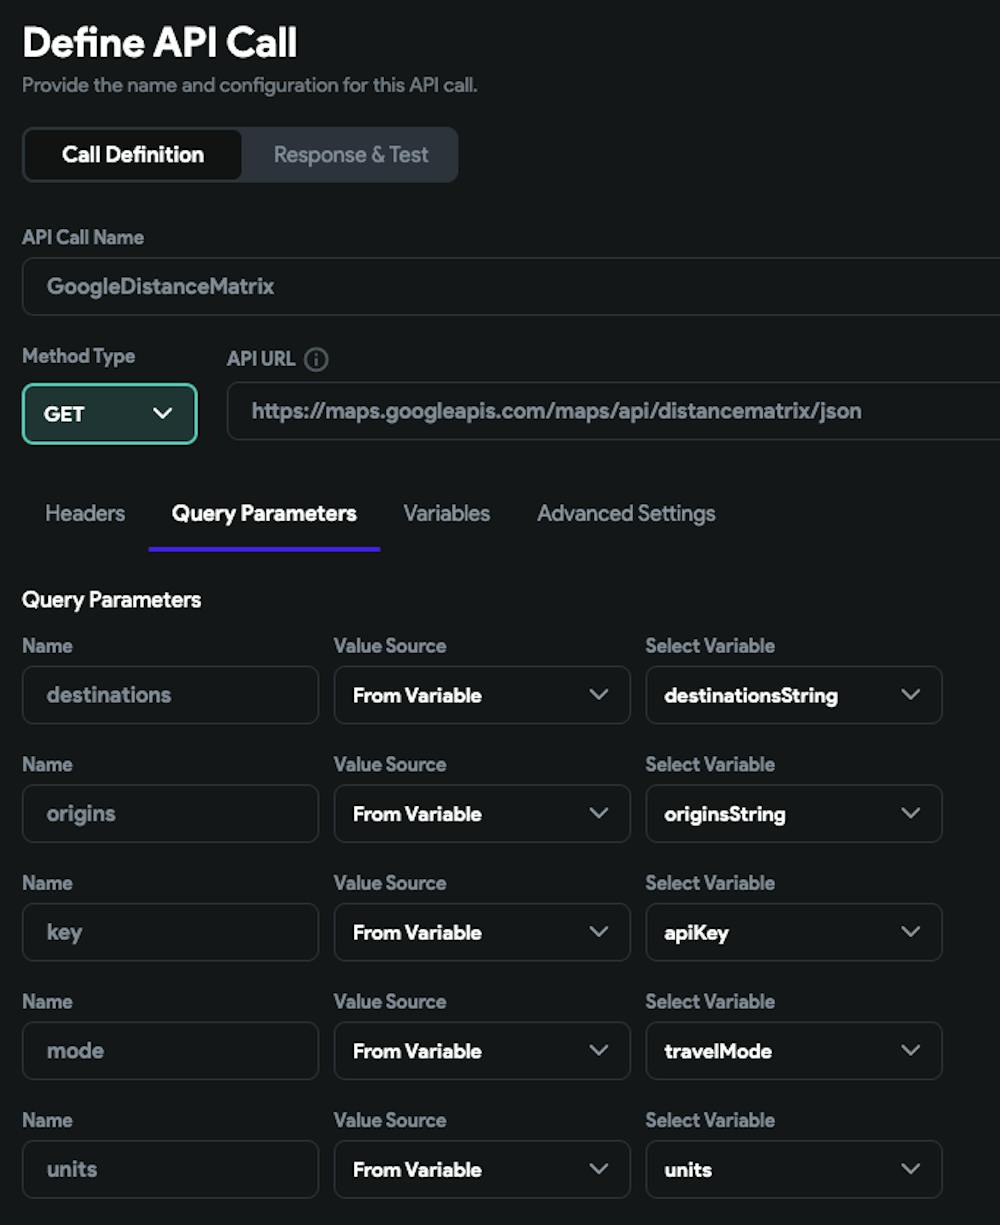Open Value Source dropdown for destinations

(x=481, y=695)
